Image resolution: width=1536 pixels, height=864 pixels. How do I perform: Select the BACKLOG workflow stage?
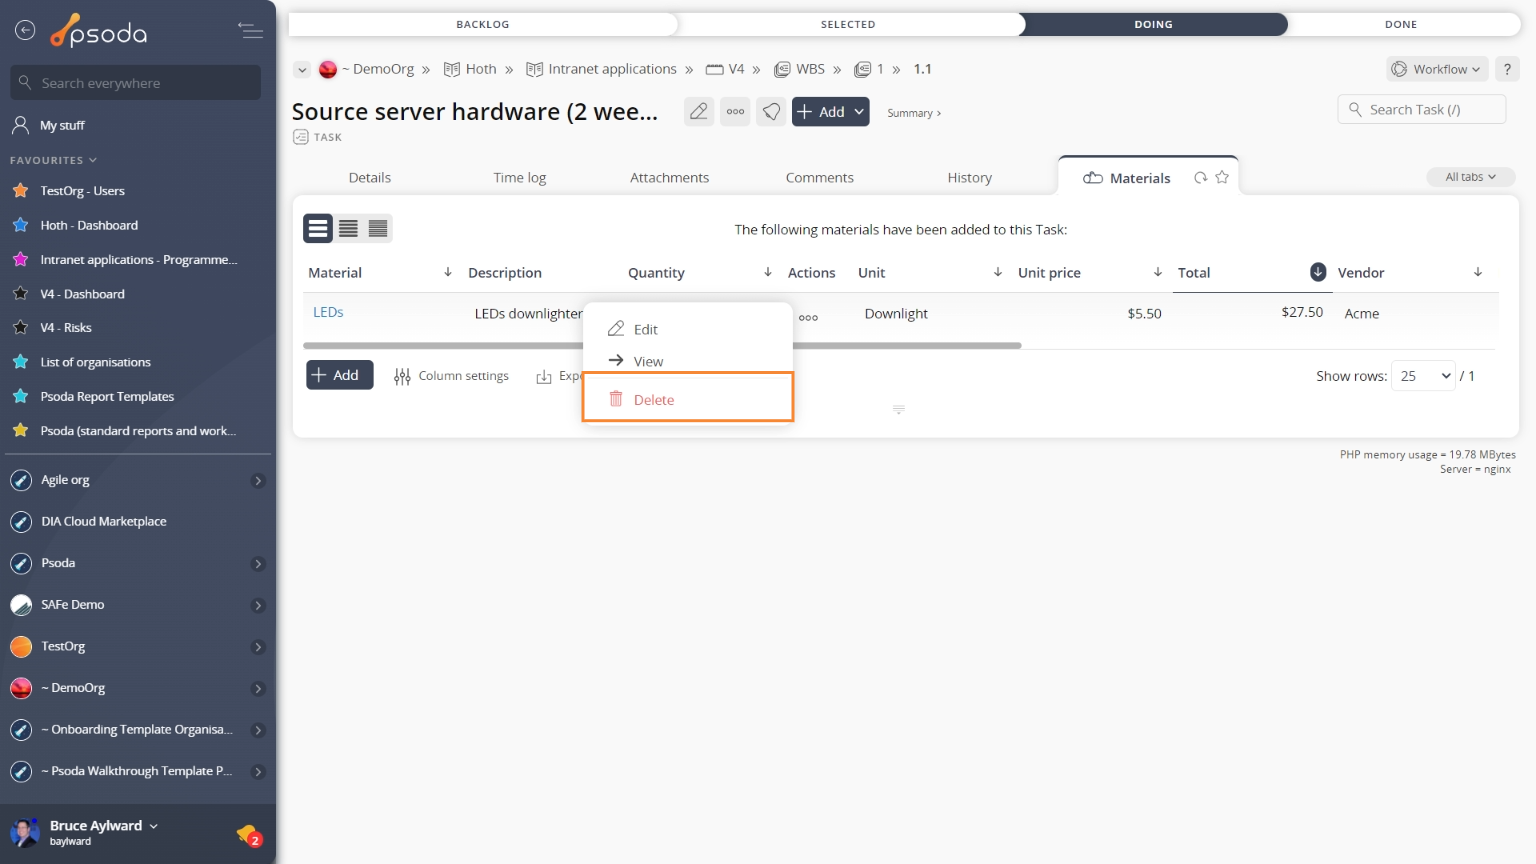click(483, 24)
